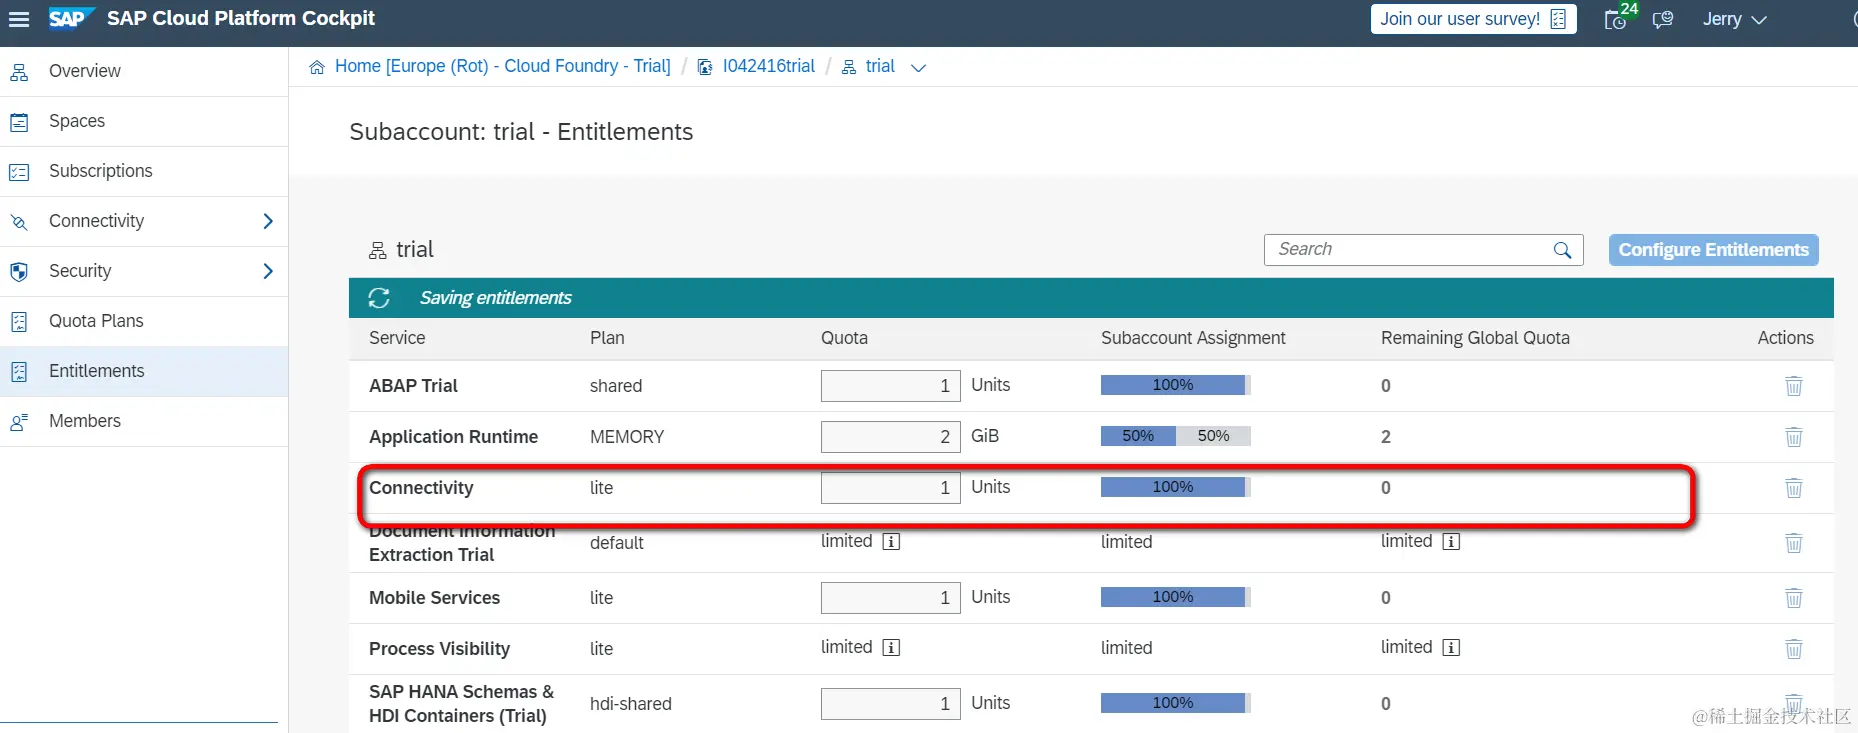Click the ABAP Trial assignment progress bar
Viewport: 1858px width, 733px height.
(x=1175, y=385)
